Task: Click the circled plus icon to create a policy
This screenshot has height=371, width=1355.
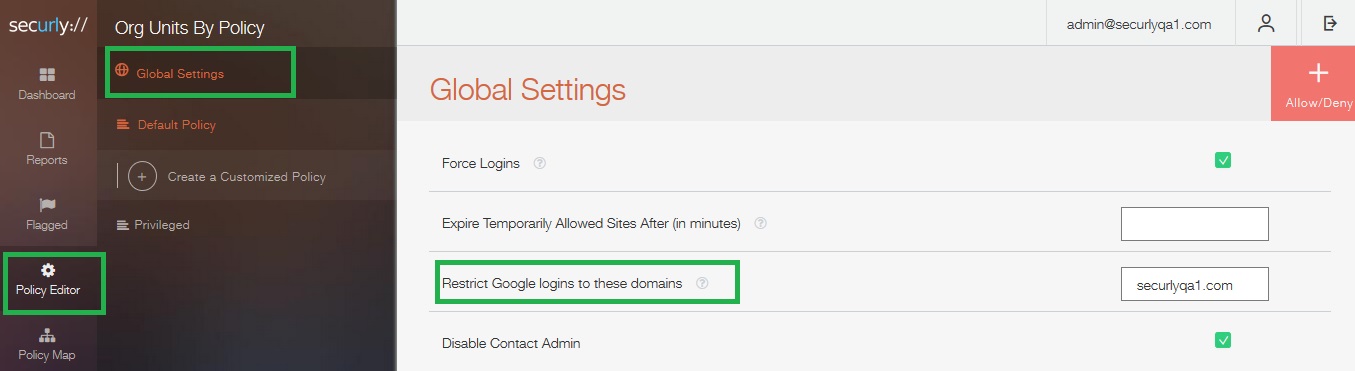Action: (x=142, y=176)
